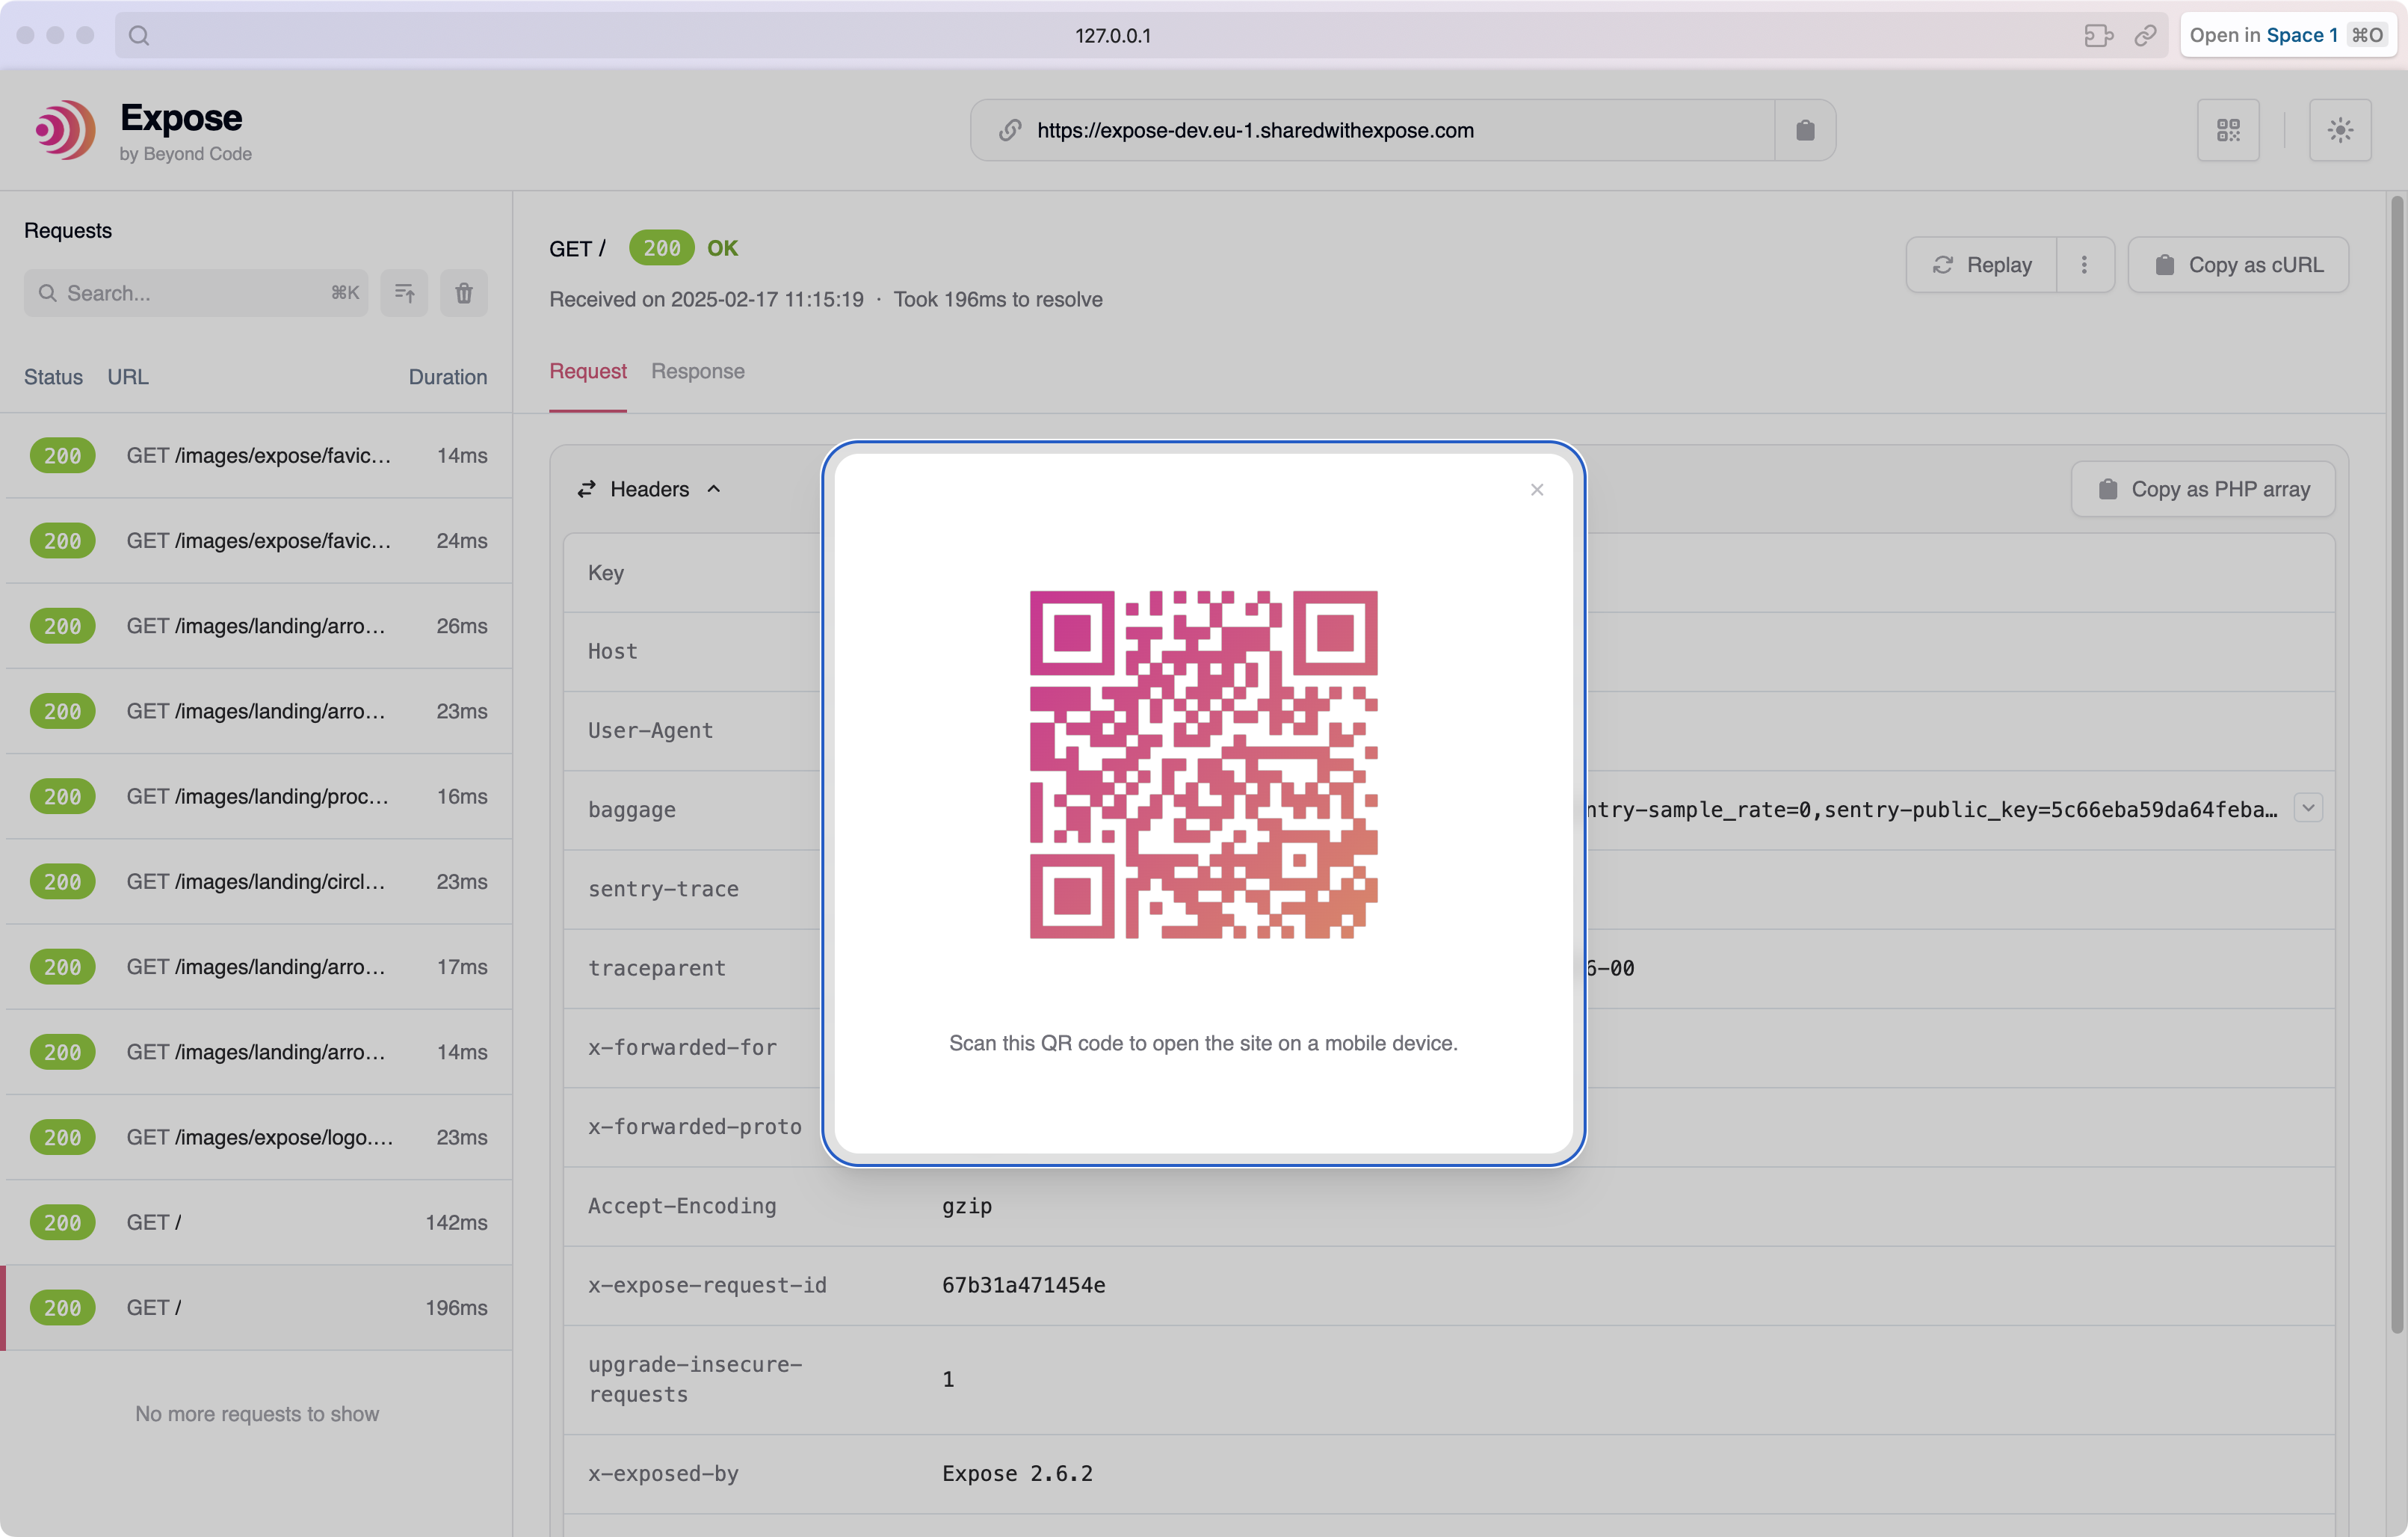Image resolution: width=2408 pixels, height=1537 pixels.
Task: Select the Request tab
Action: (588, 371)
